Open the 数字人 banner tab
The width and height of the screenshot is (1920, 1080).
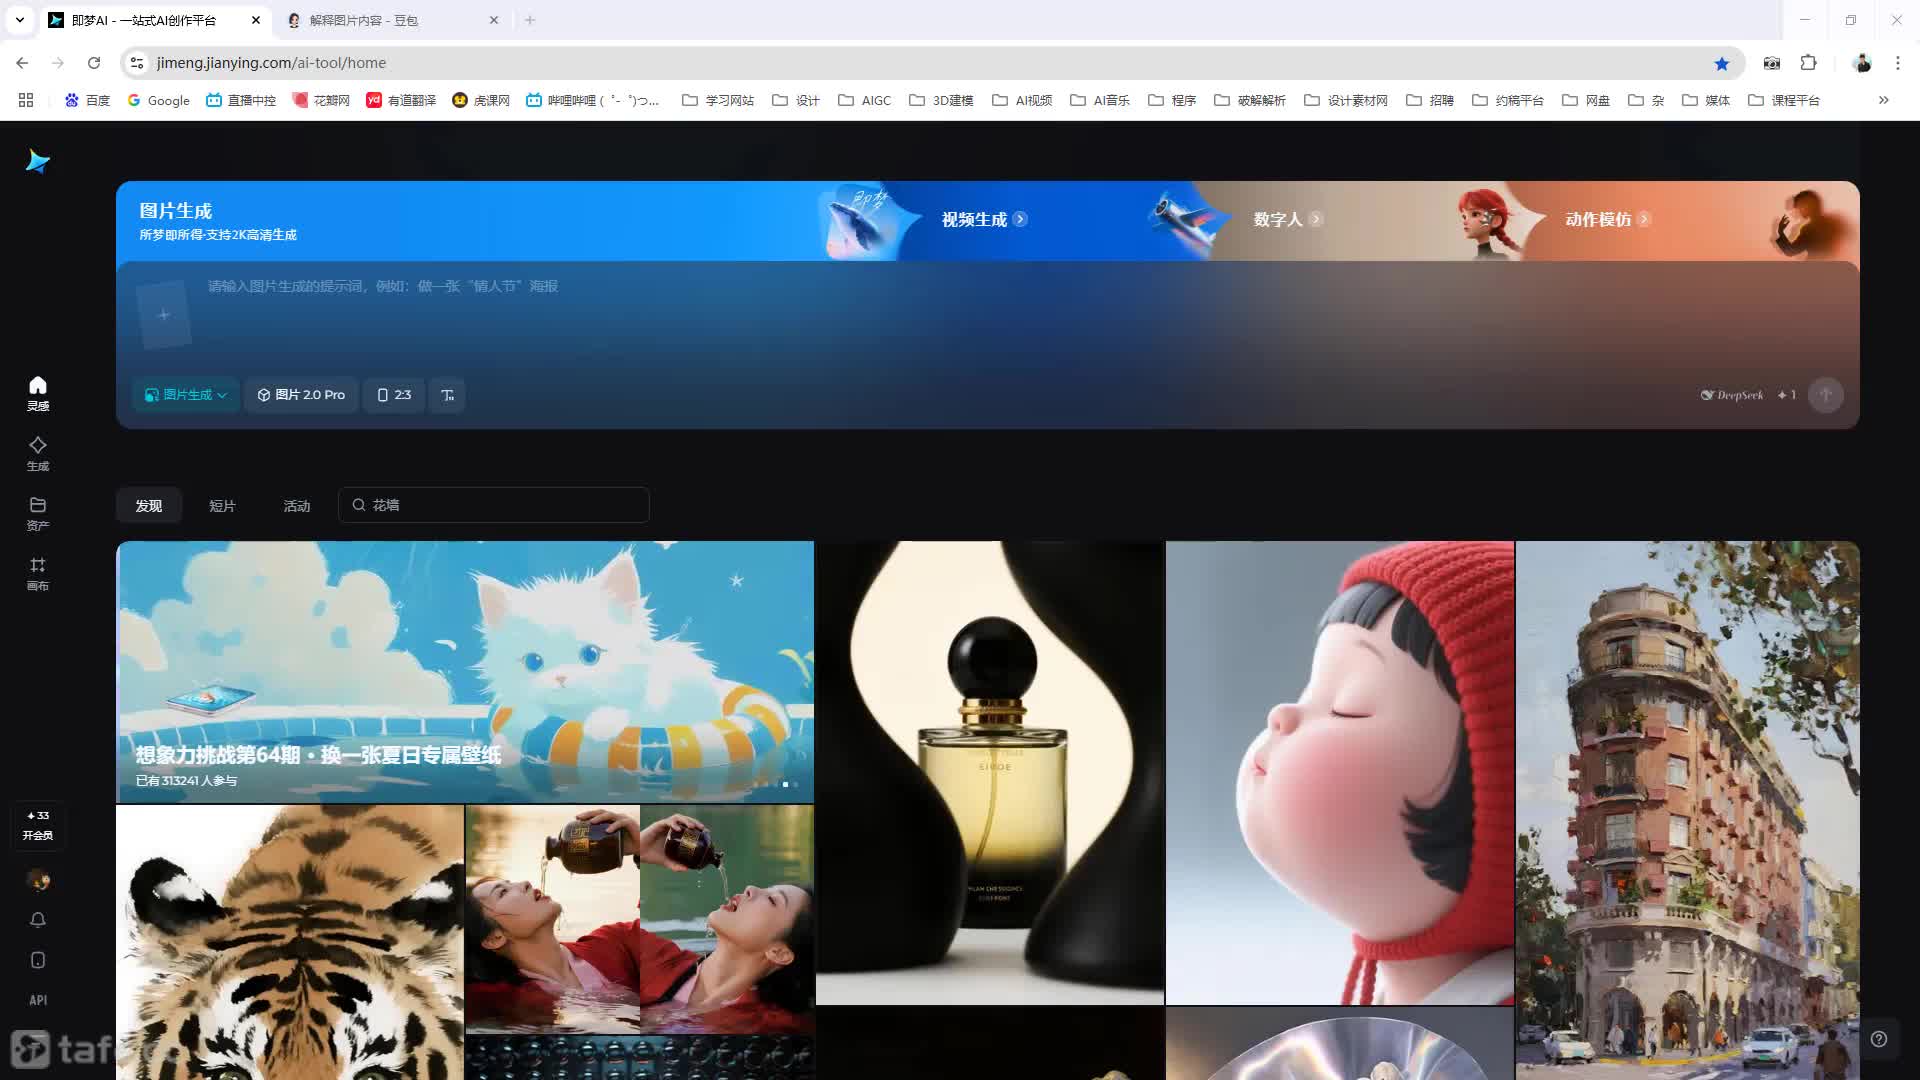pos(1288,219)
